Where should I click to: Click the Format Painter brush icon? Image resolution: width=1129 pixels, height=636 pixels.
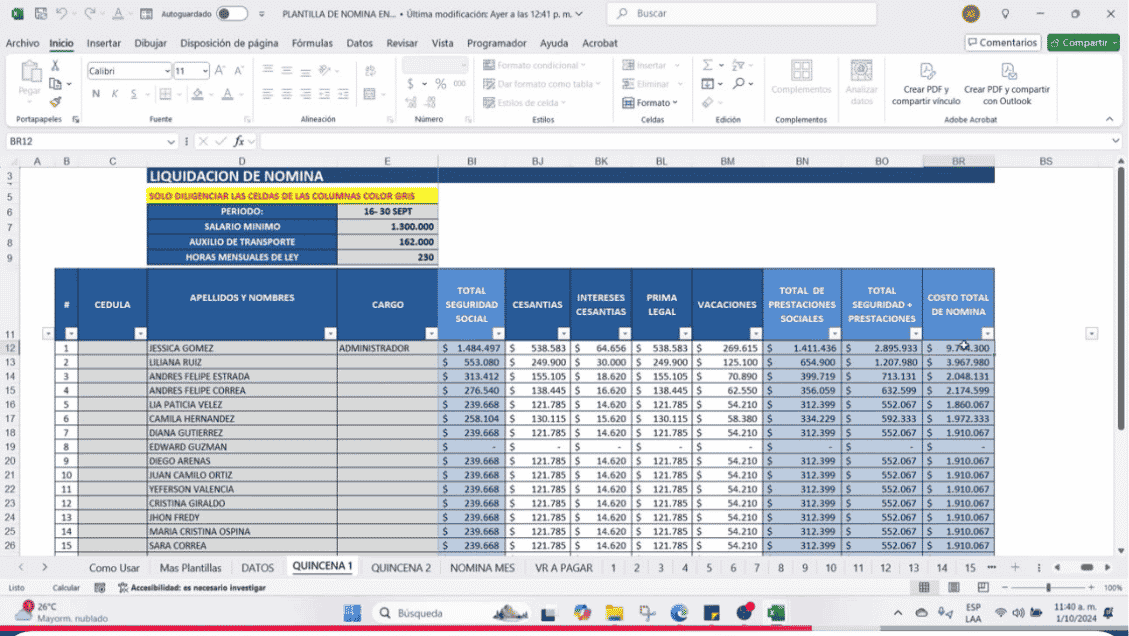point(55,102)
